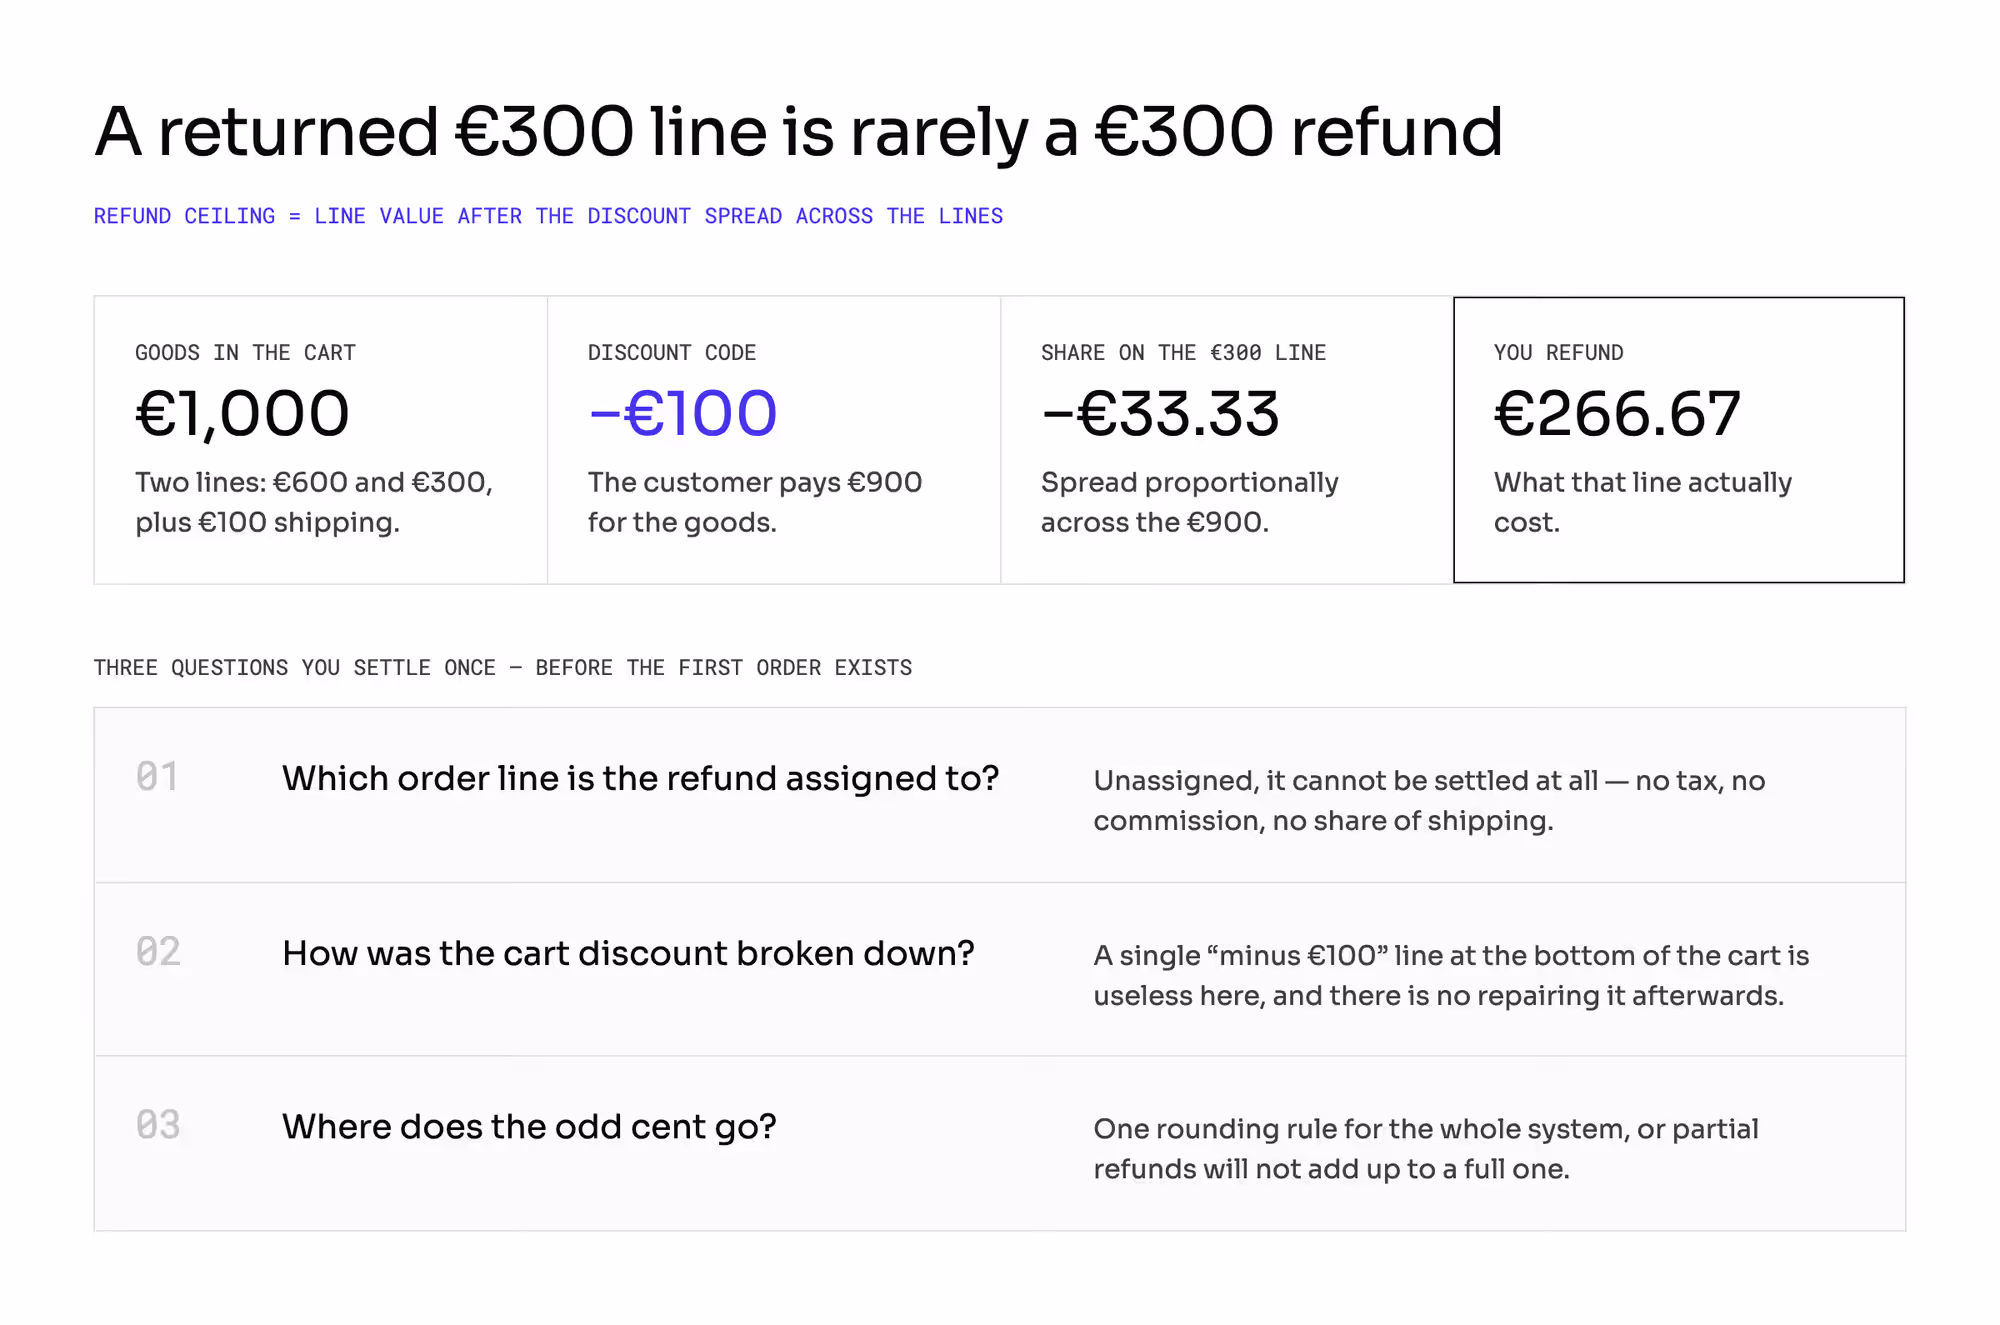Click the −€33.33 share figure
2000x1325 pixels.
pos(1160,414)
